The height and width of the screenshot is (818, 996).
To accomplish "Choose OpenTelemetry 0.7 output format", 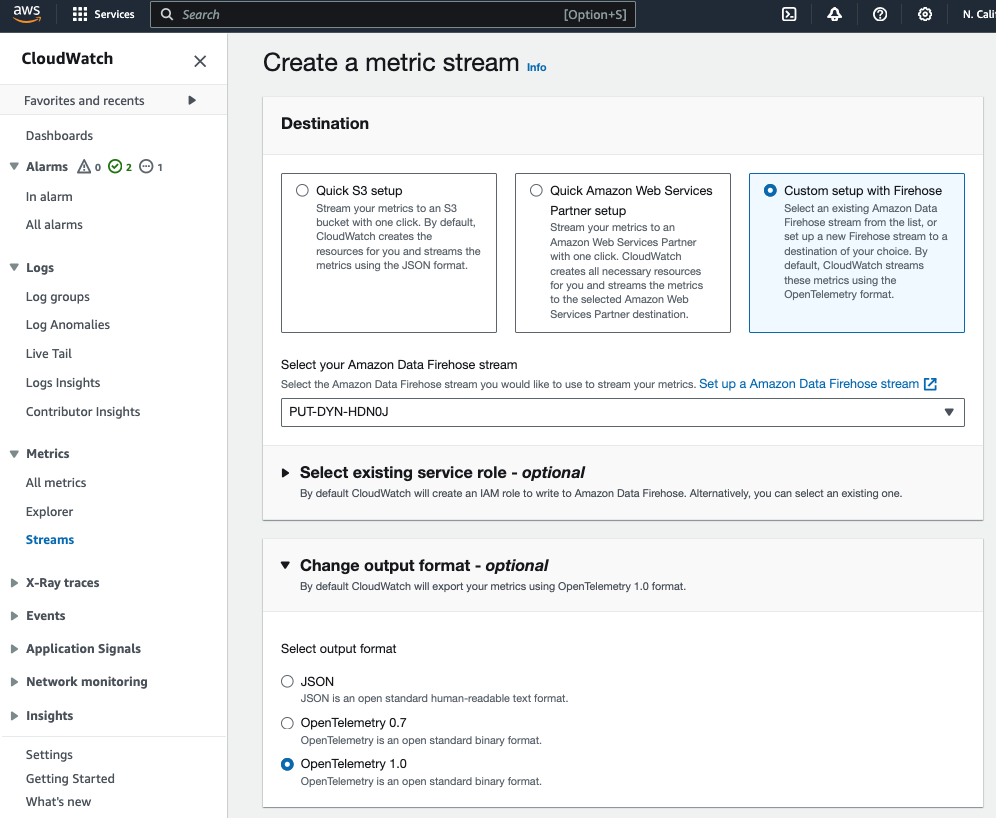I will [x=287, y=723].
